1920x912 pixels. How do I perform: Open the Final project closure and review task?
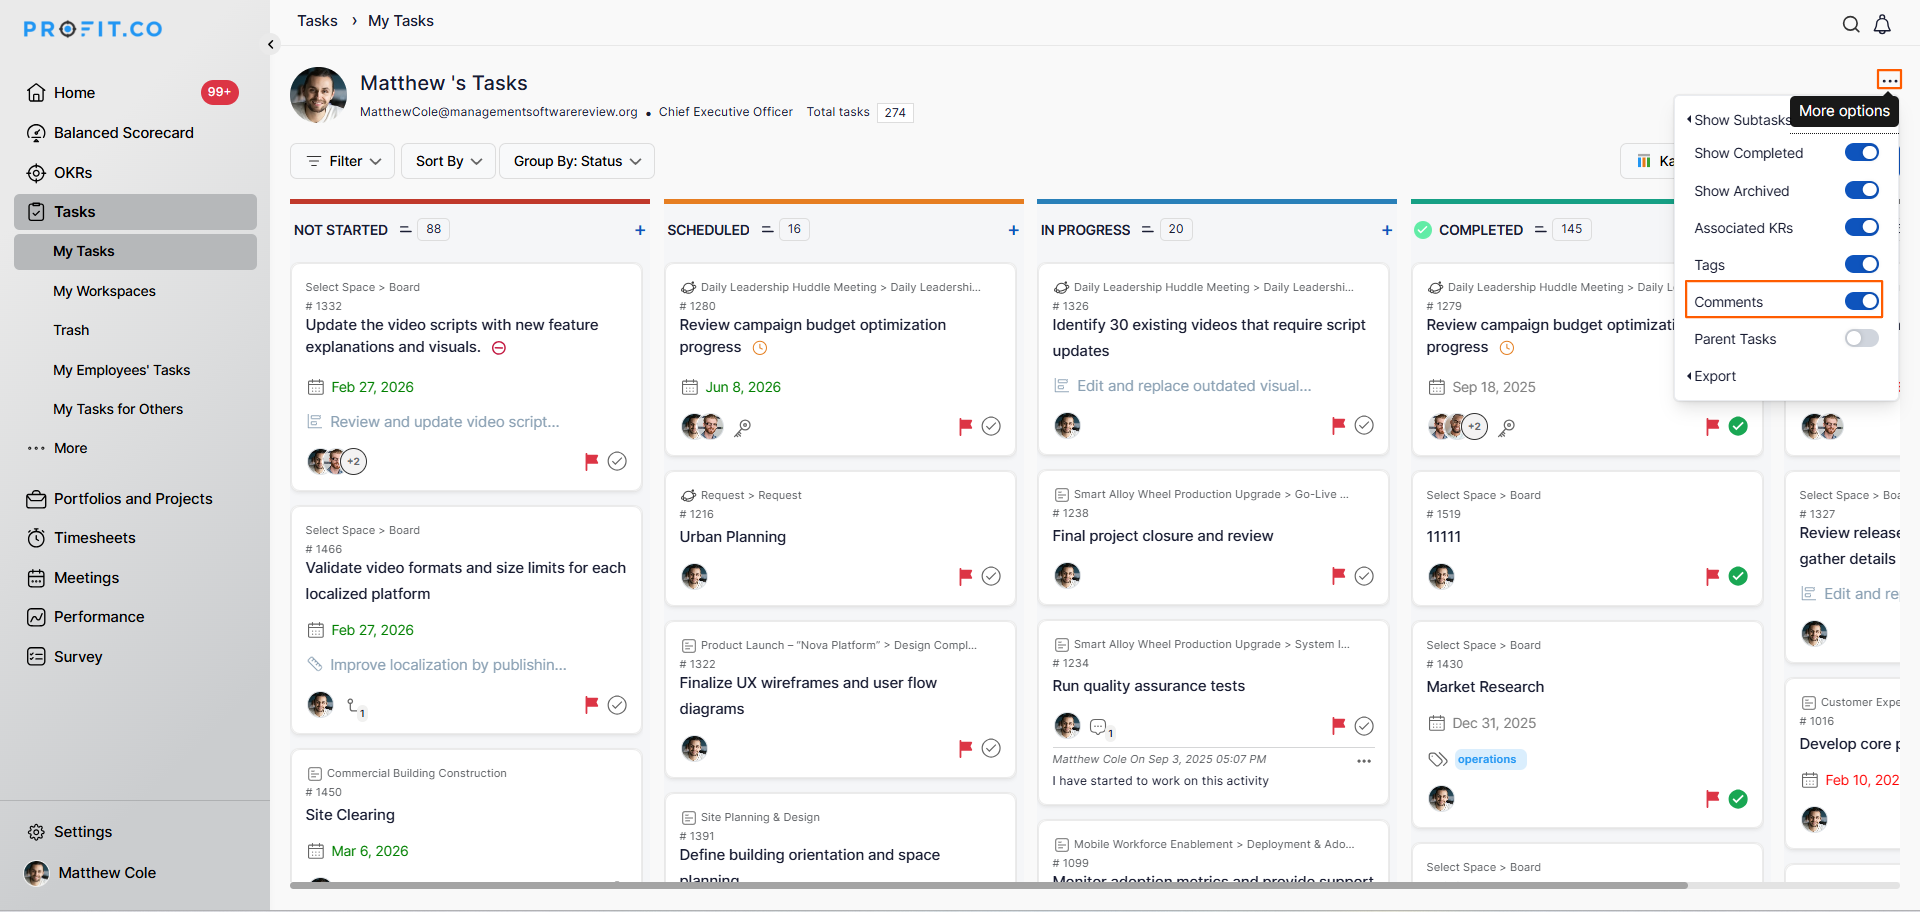coord(1162,536)
